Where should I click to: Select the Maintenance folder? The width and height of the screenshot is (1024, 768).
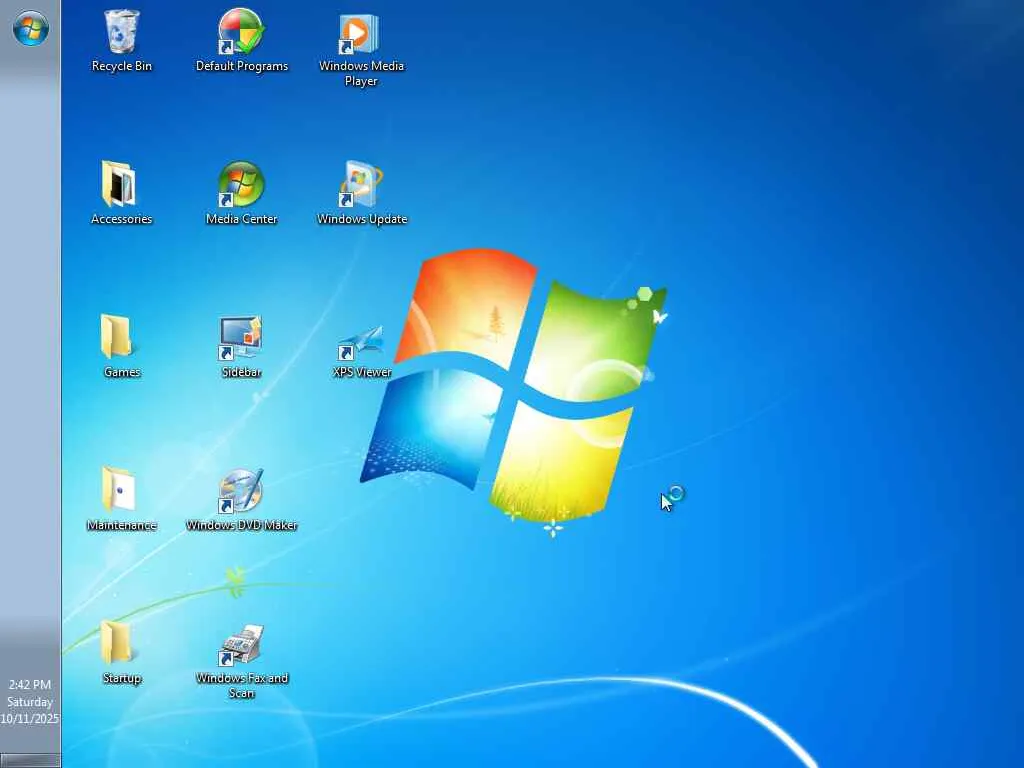coord(121,500)
